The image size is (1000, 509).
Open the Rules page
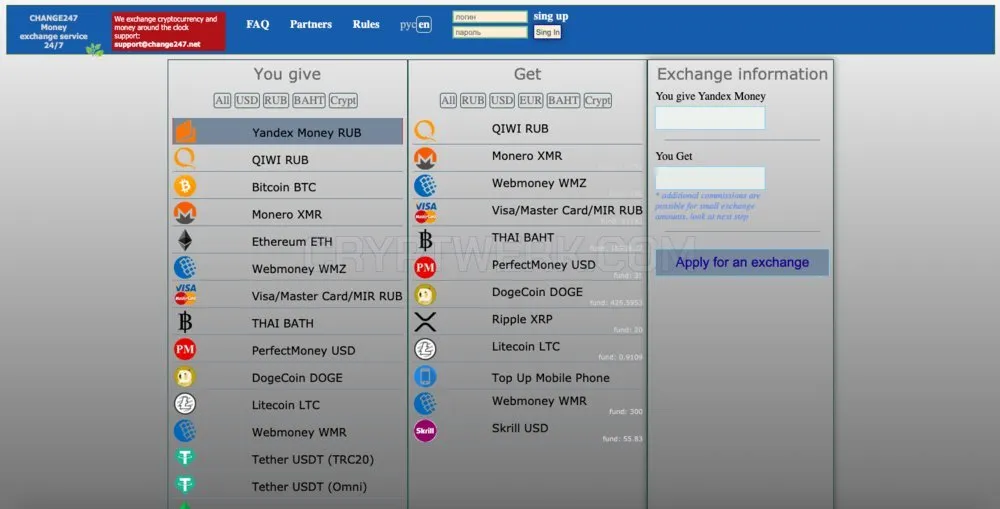366,24
